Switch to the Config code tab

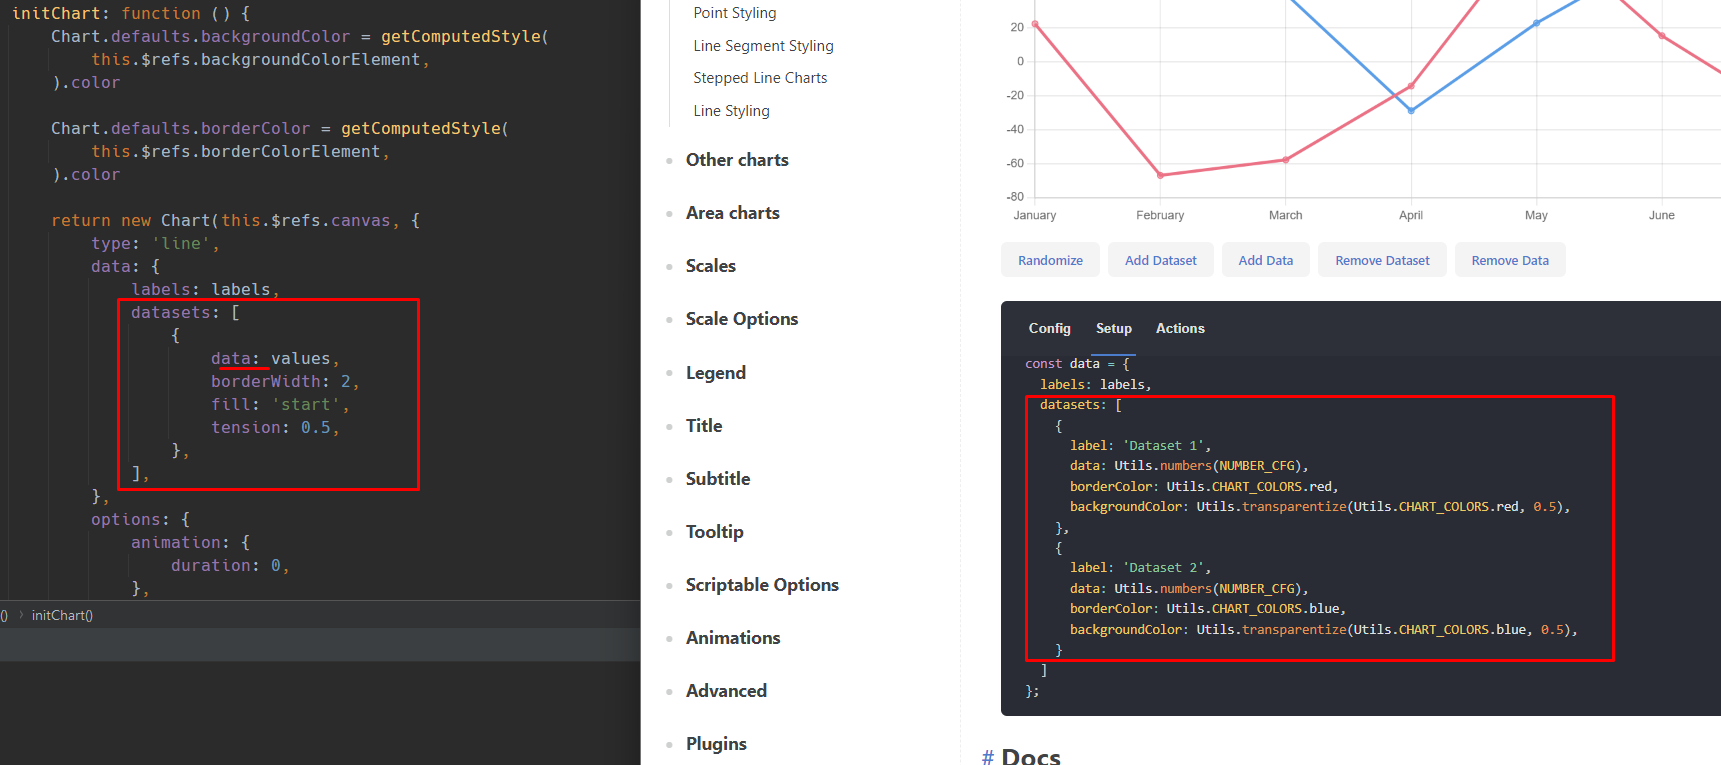[1049, 328]
